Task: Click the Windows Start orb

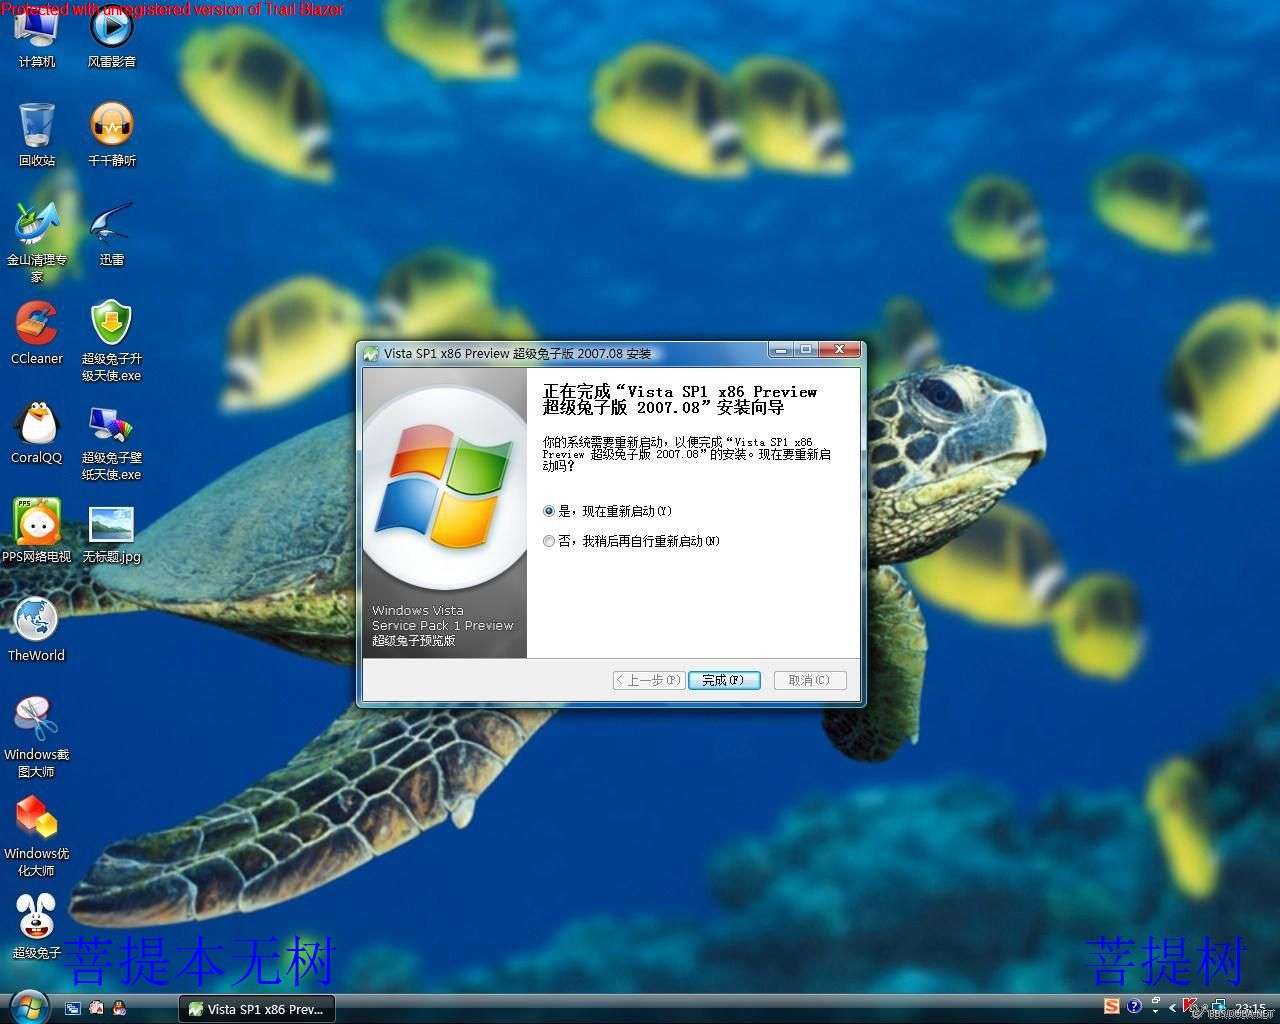Action: 27,1006
